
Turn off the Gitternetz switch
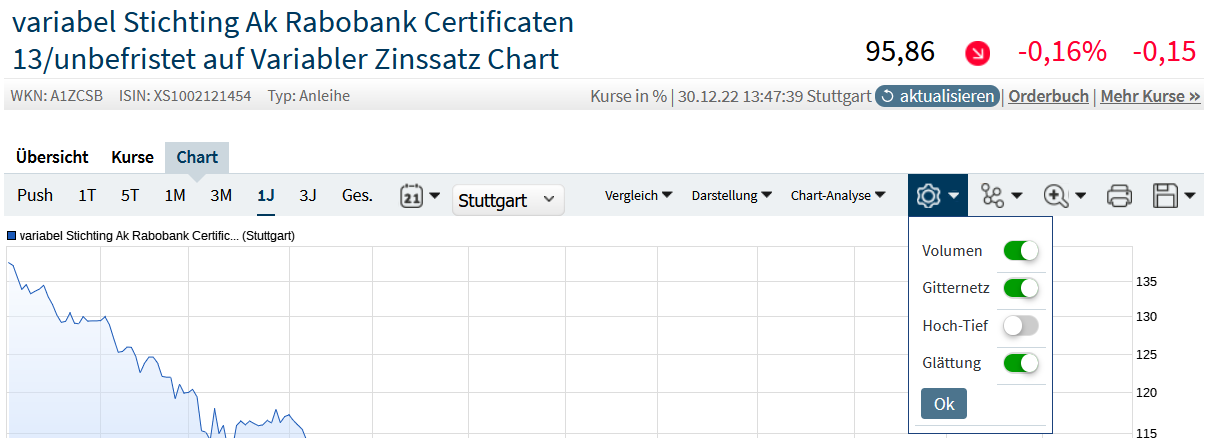point(1021,288)
